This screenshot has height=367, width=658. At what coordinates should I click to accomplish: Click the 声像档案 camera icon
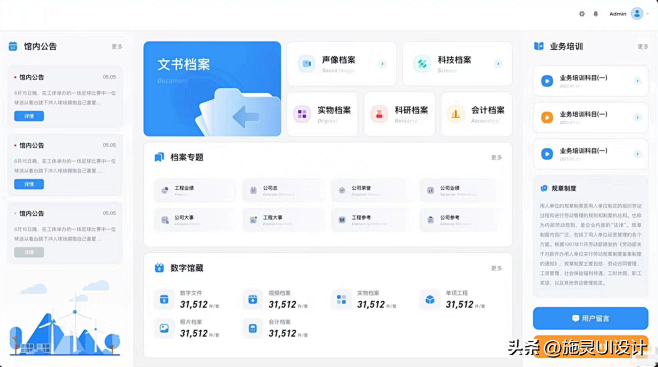(307, 64)
